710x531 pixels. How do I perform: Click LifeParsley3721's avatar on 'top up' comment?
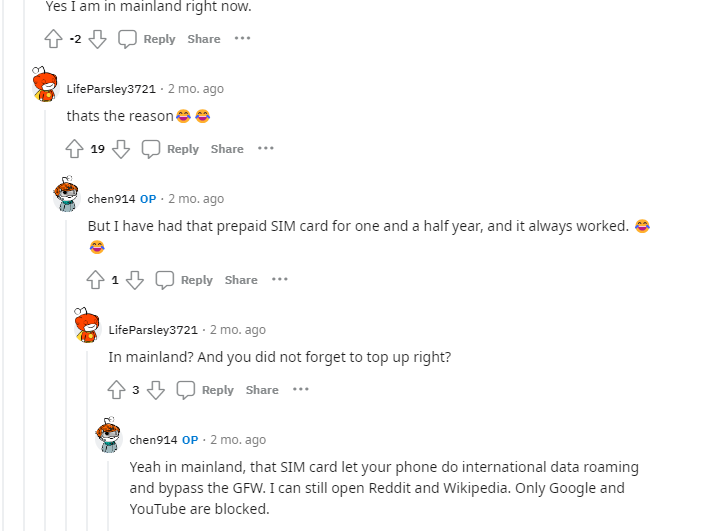pyautogui.click(x=87, y=325)
